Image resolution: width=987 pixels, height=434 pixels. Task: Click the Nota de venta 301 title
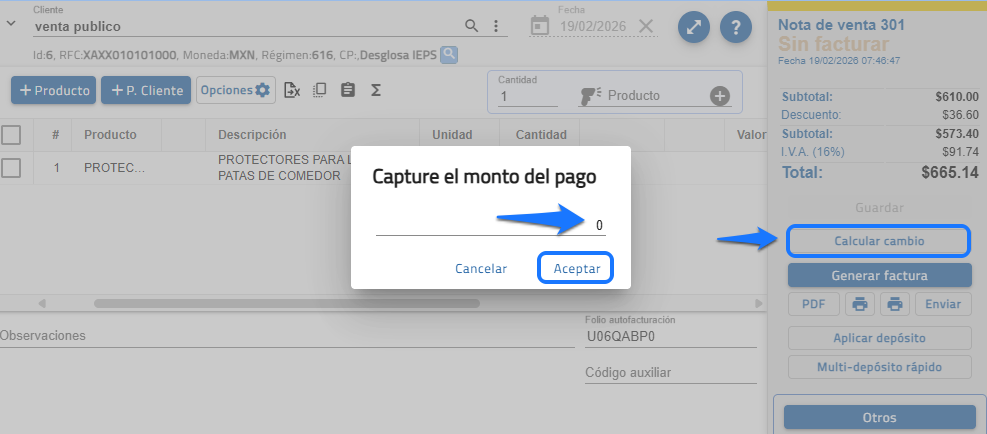[x=842, y=25]
